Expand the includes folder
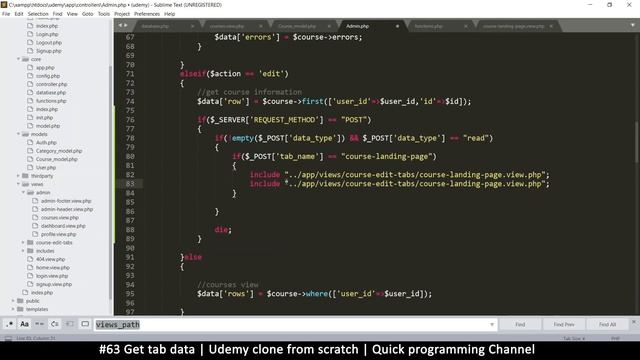Viewport: 640px width, 360px height. pyautogui.click(x=24, y=251)
